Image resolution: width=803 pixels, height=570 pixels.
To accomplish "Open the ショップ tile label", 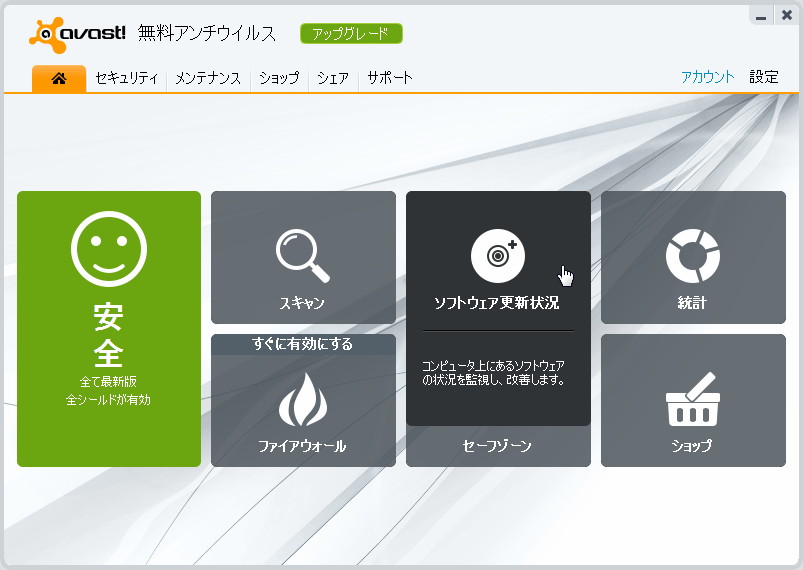I will coord(692,446).
